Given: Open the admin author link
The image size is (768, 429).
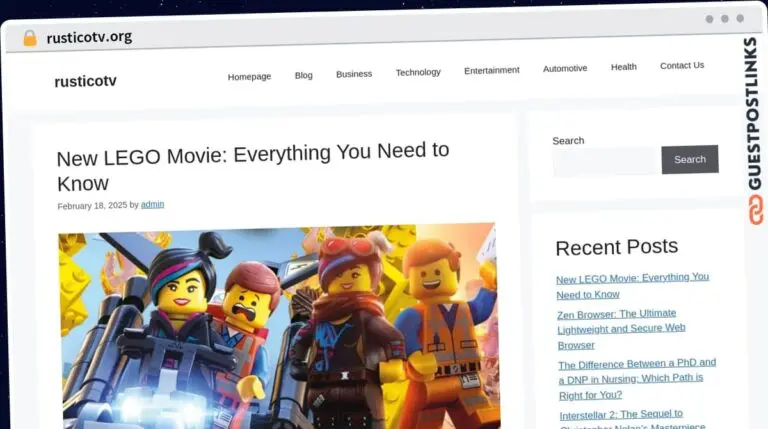Looking at the screenshot, I should pyautogui.click(x=152, y=204).
